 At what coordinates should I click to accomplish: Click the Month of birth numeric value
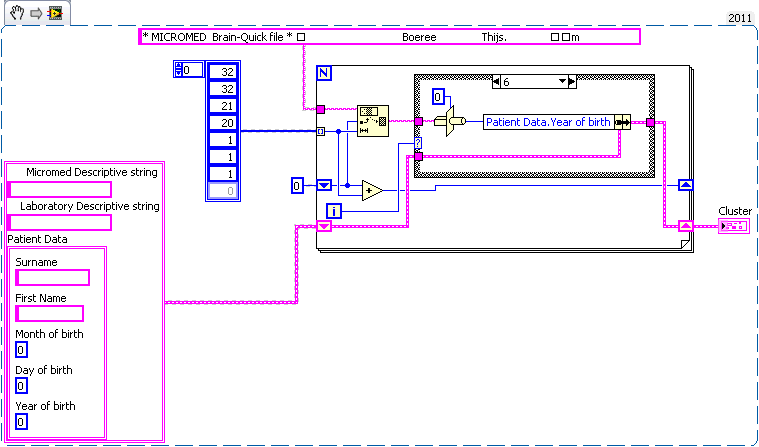click(x=21, y=350)
